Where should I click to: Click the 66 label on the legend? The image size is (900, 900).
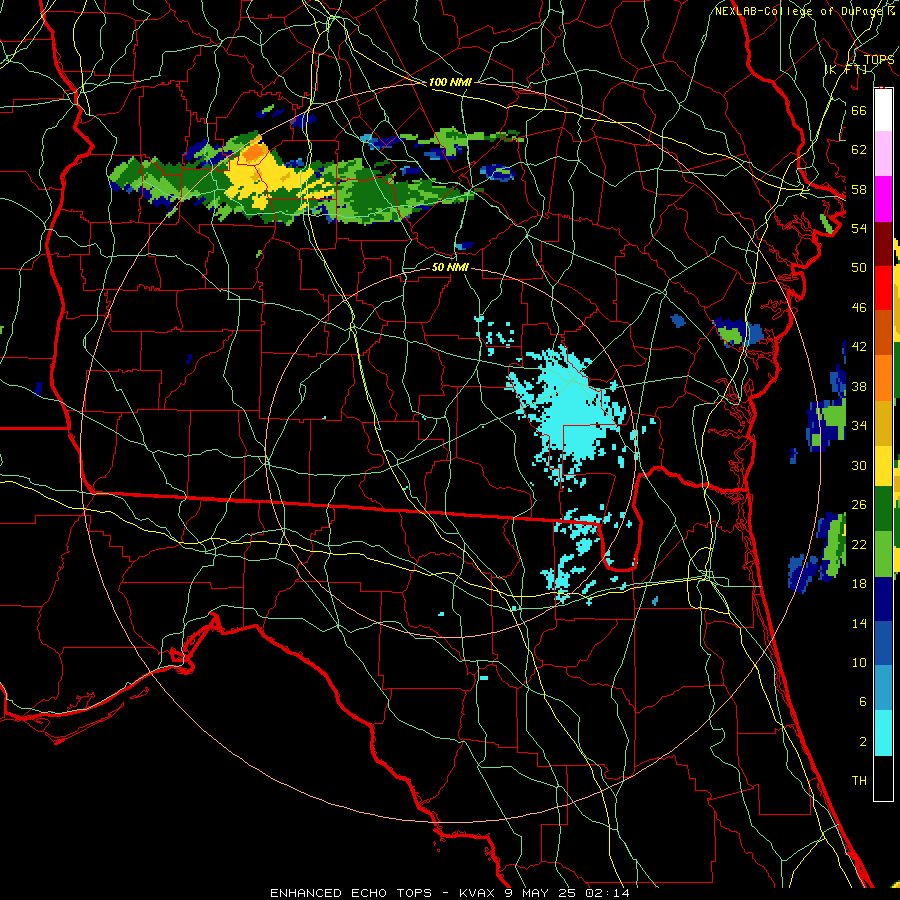click(x=859, y=110)
